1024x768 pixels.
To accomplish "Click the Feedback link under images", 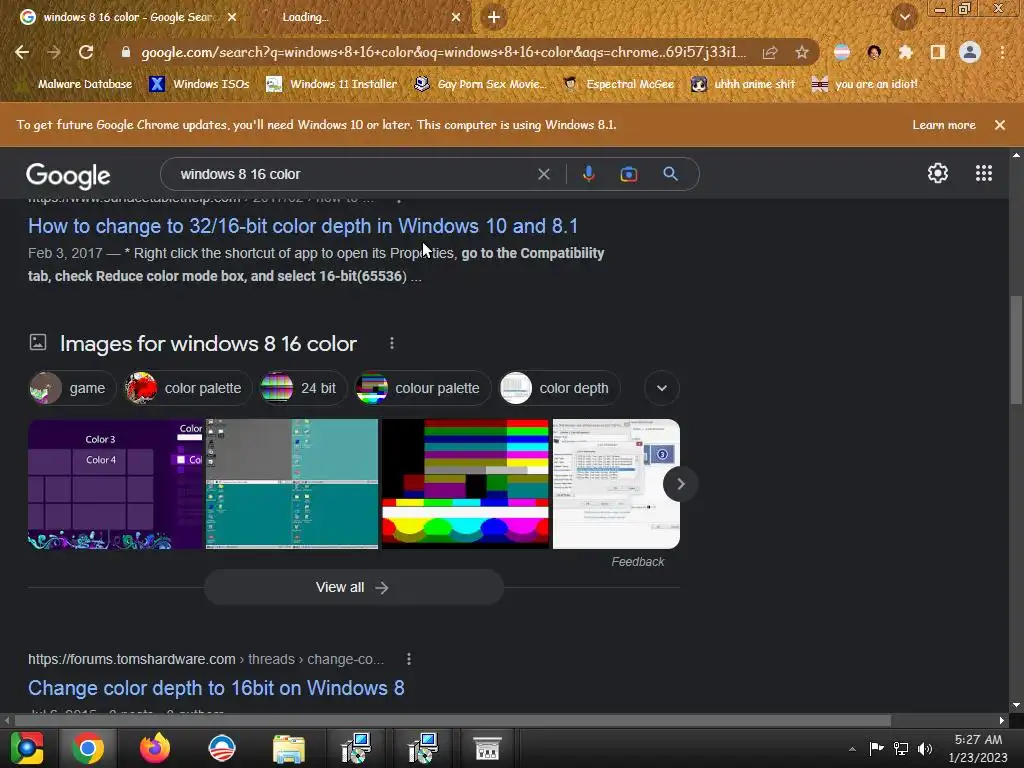I will (x=637, y=562).
